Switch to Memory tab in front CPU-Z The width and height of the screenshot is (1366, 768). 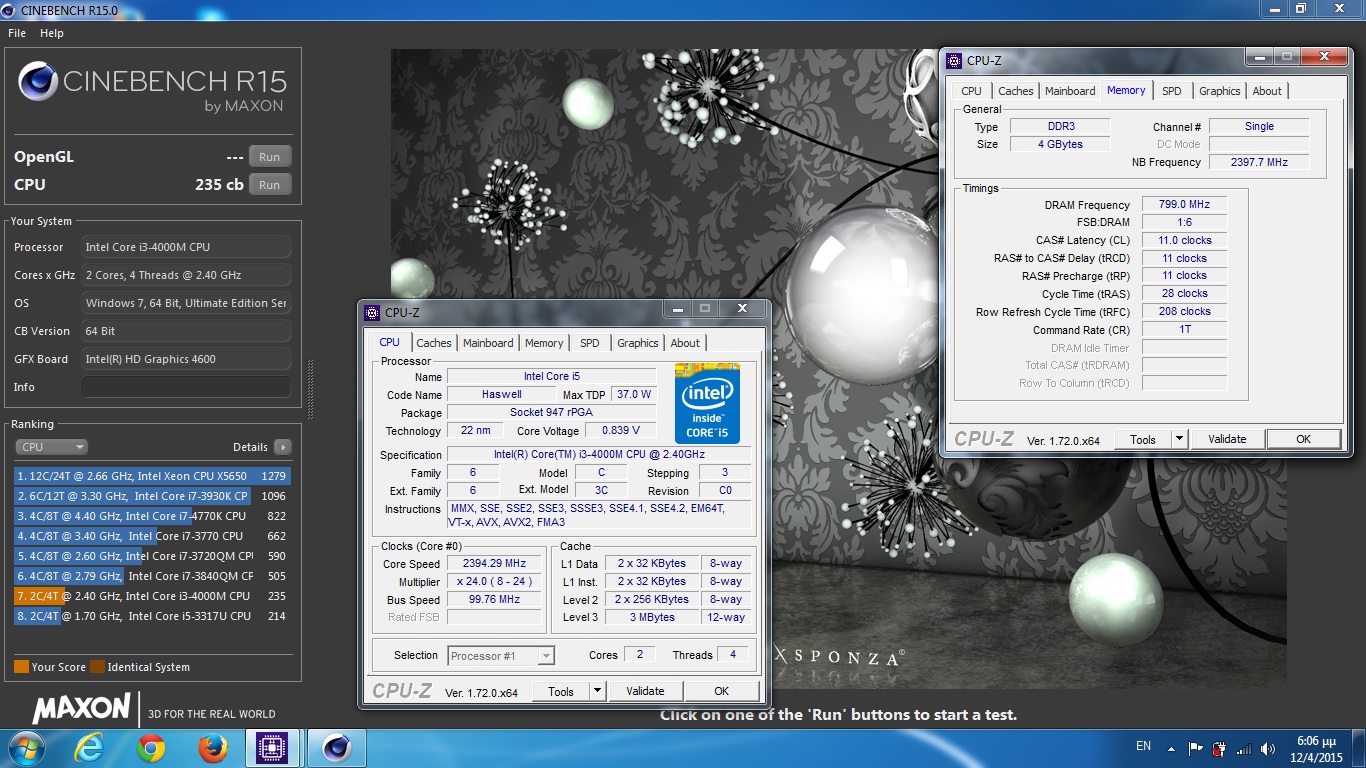point(544,343)
